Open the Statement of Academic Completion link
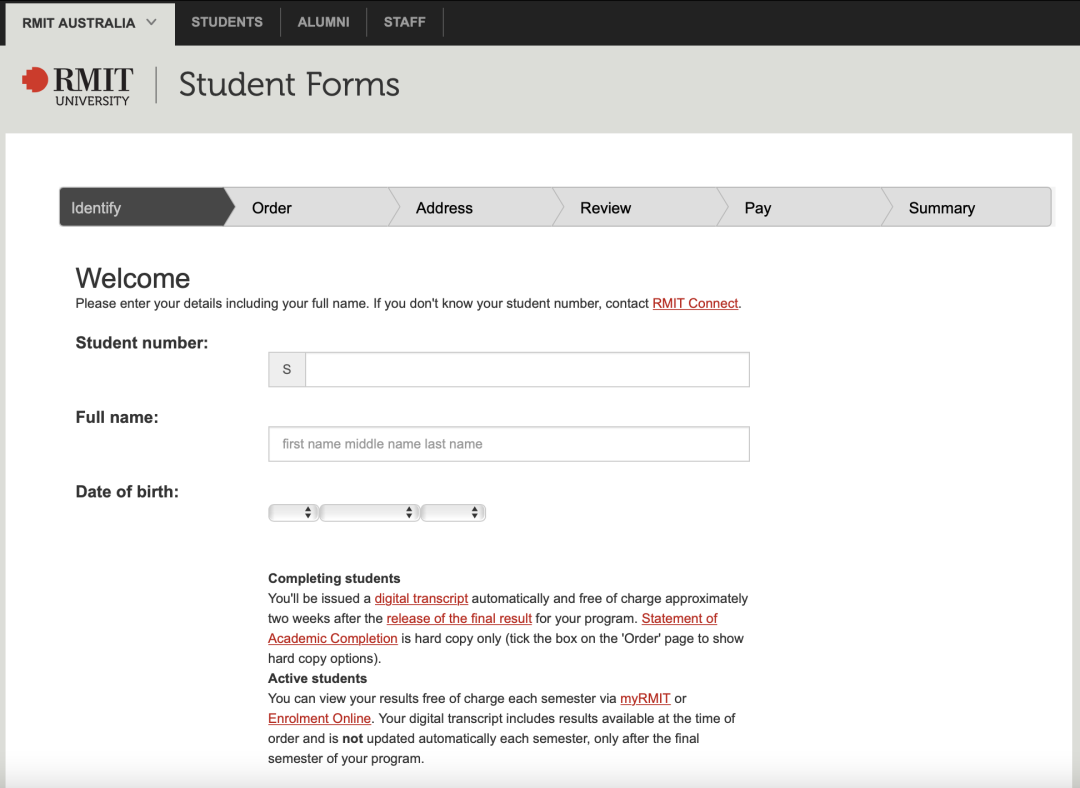Viewport: 1080px width, 788px height. pos(492,628)
